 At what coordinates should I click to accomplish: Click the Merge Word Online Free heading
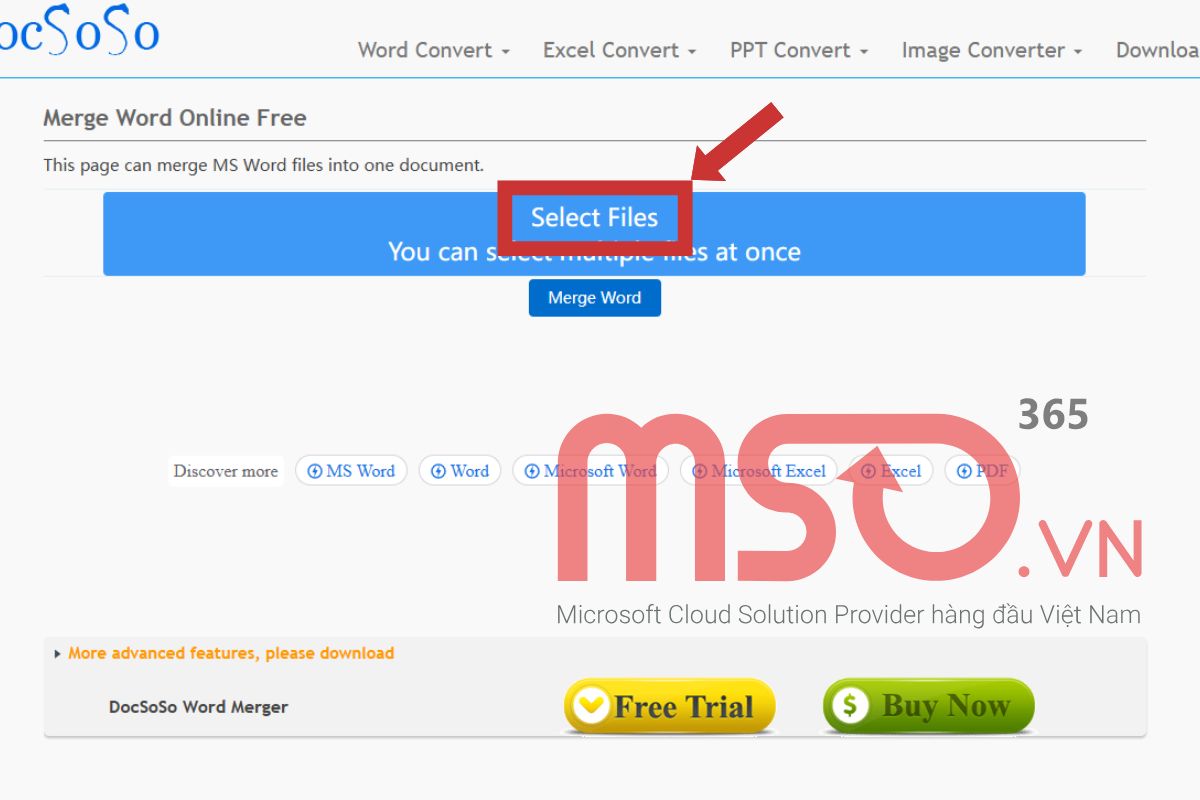tap(175, 118)
